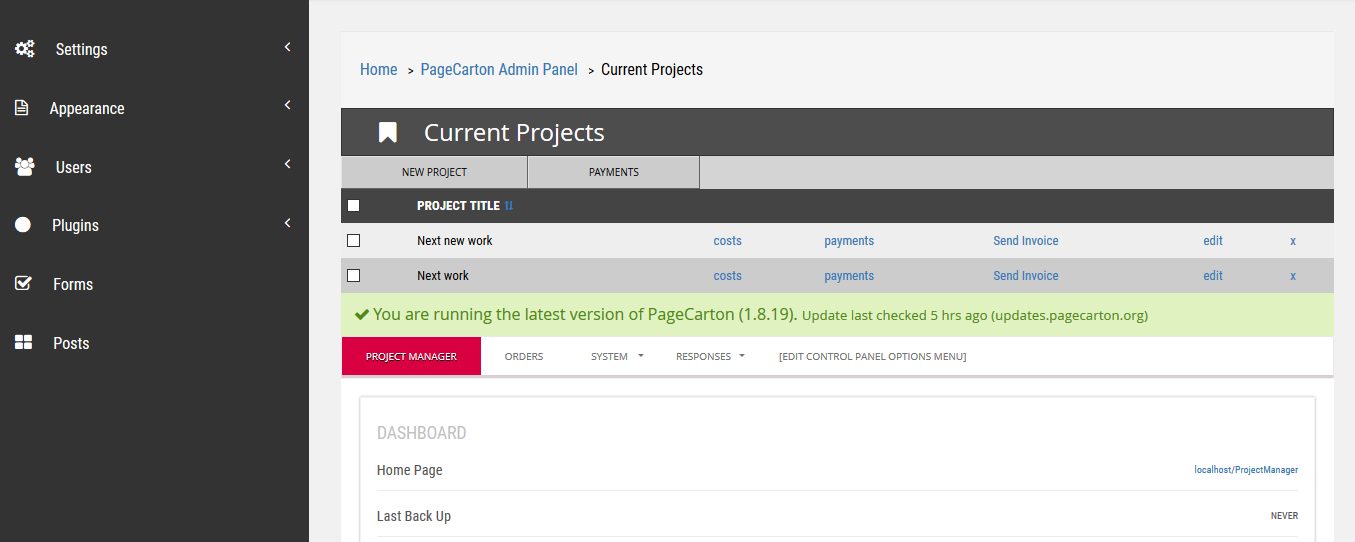Select the Project Manager tab

tap(411, 356)
